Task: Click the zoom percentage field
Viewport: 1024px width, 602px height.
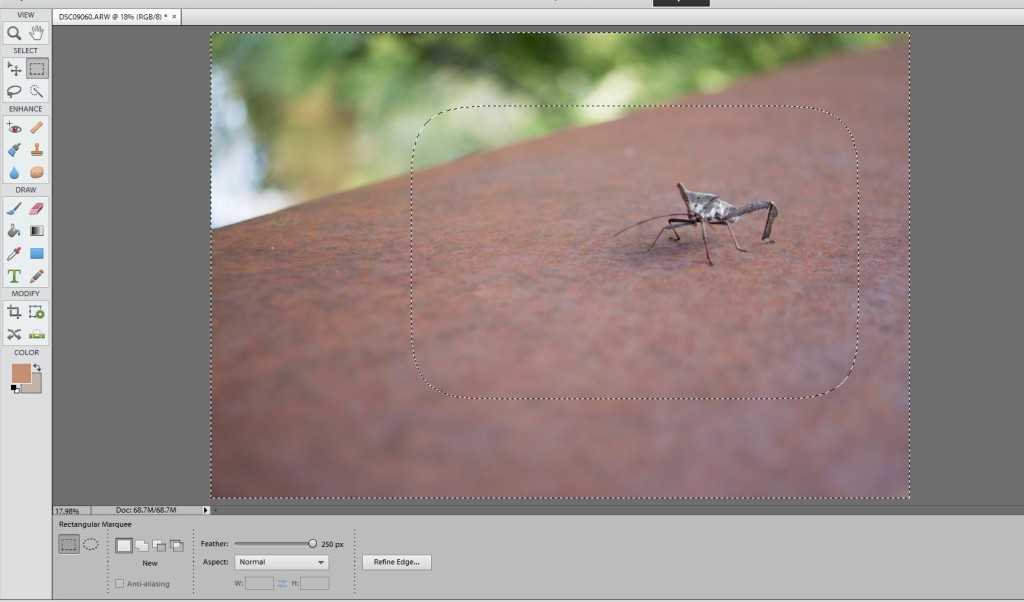Action: pos(68,510)
